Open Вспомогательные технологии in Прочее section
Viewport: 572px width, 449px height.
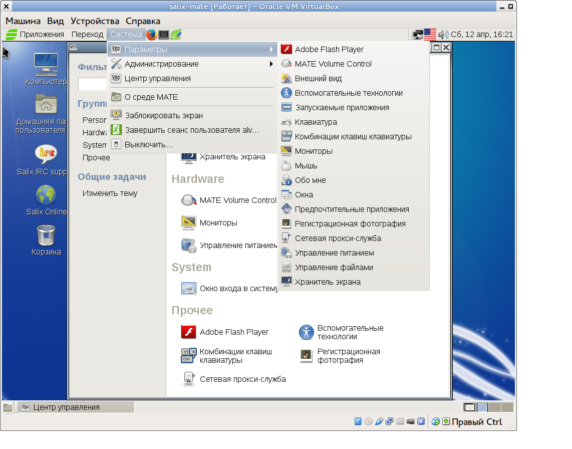tap(341, 332)
